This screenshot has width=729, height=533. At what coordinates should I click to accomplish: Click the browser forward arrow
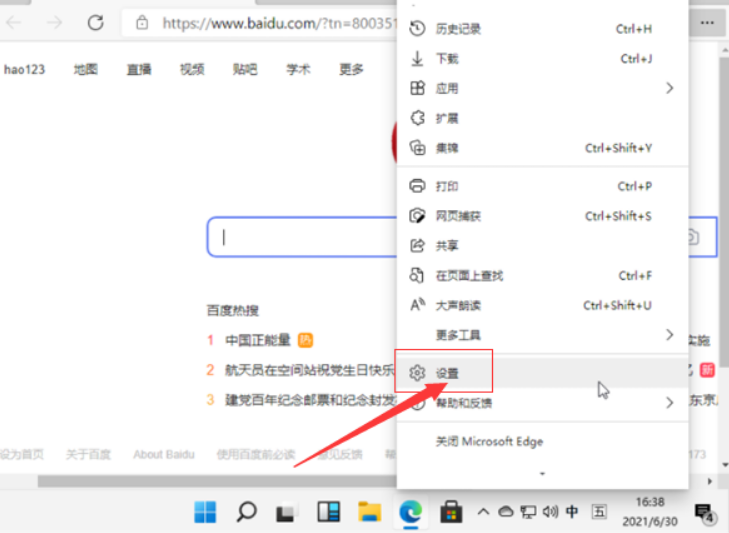[x=54, y=22]
